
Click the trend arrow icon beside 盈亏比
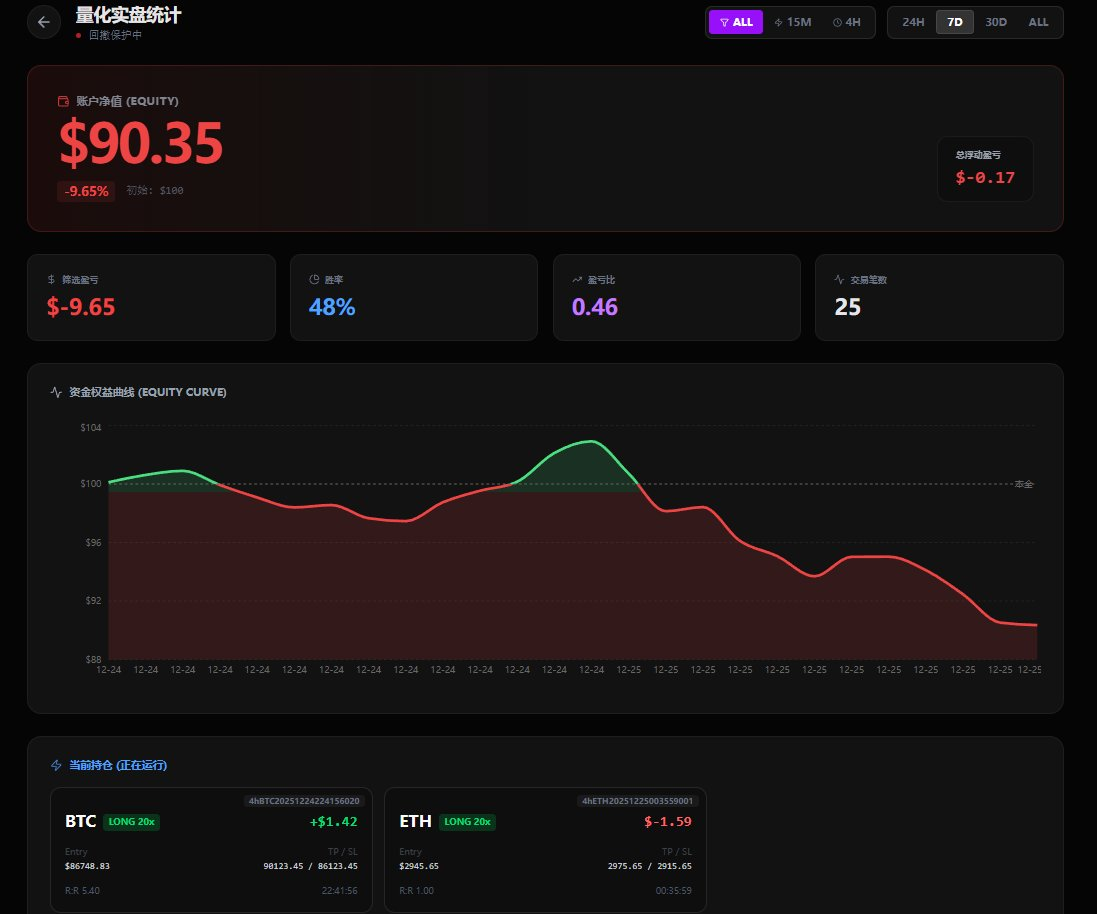(x=577, y=280)
